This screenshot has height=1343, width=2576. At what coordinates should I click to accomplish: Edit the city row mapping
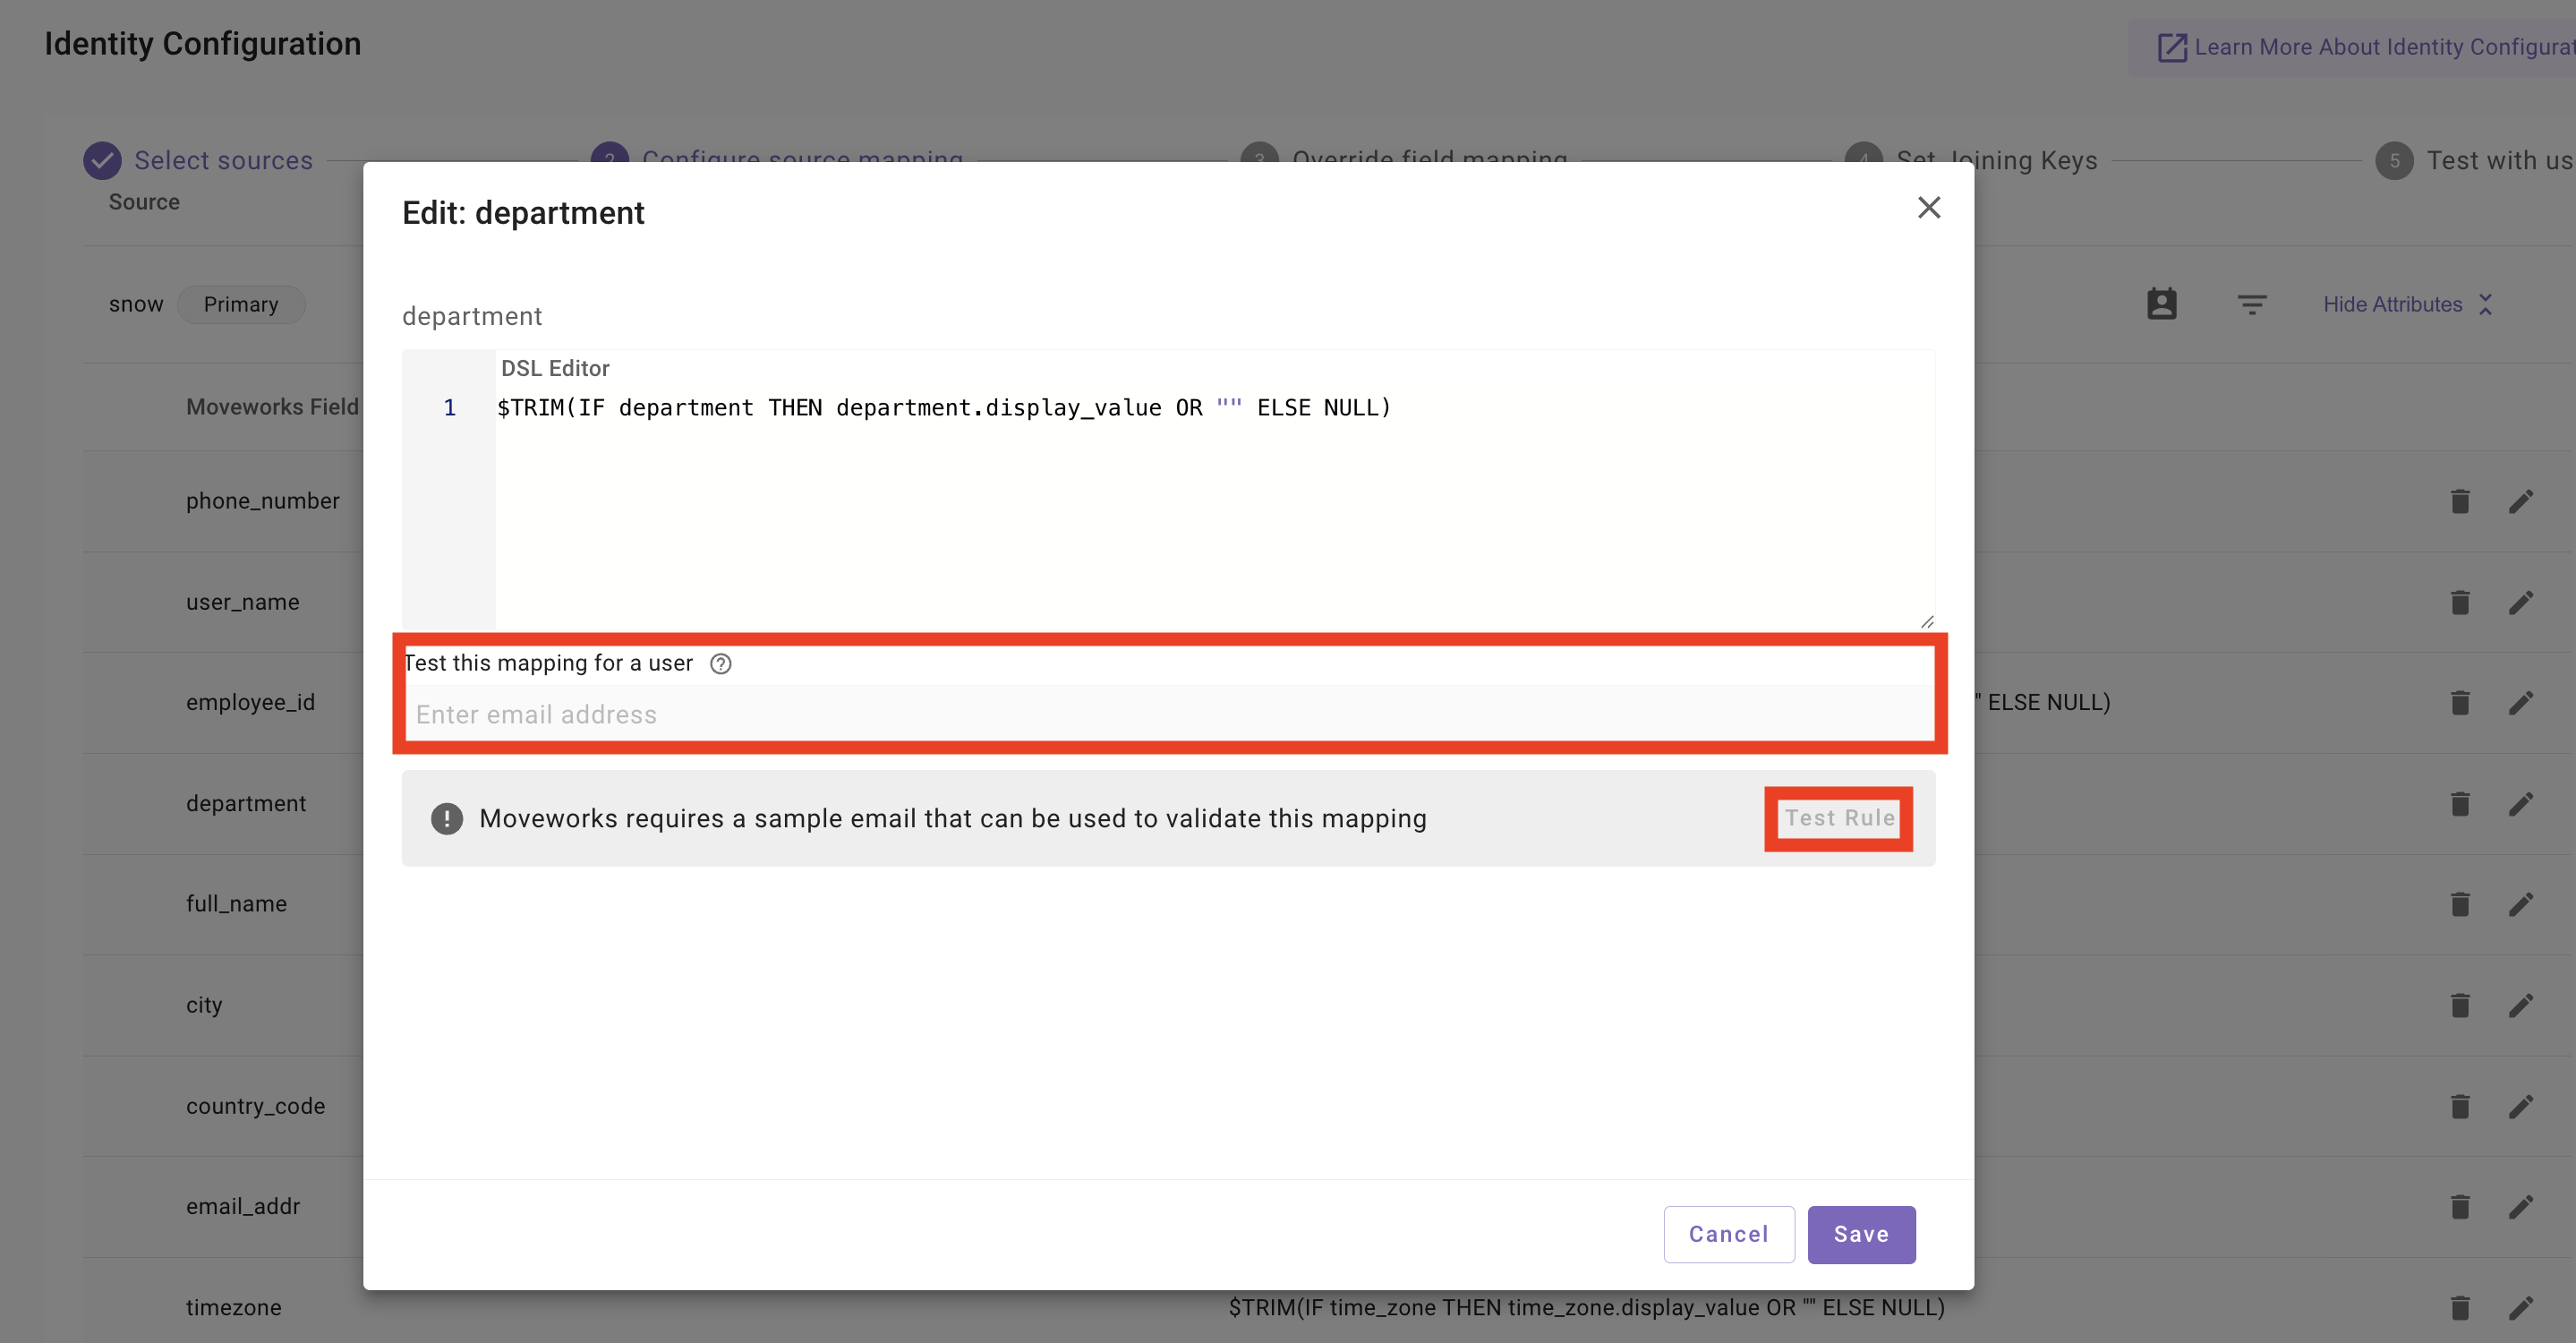tap(2521, 1005)
